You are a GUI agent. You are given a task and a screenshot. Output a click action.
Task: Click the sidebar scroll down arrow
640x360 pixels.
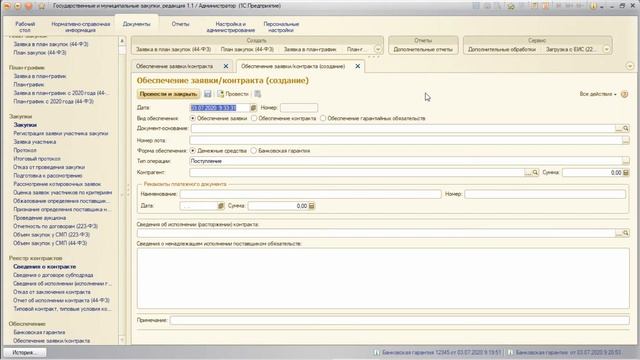pyautogui.click(x=122, y=340)
